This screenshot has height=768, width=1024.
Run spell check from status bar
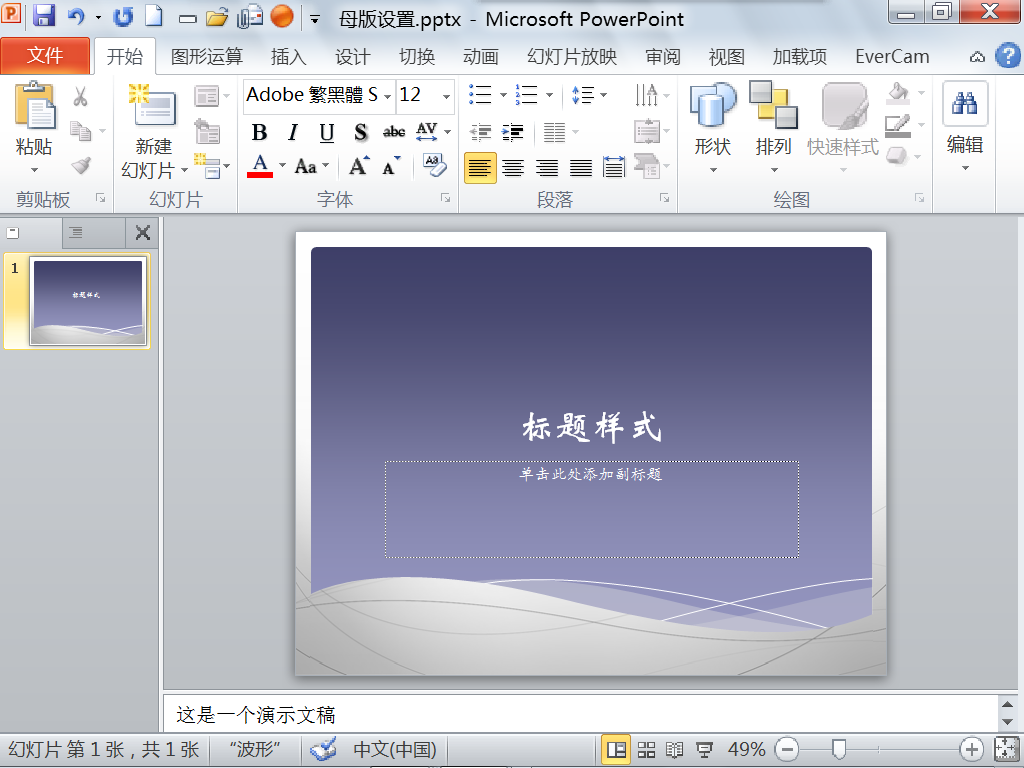pyautogui.click(x=323, y=749)
